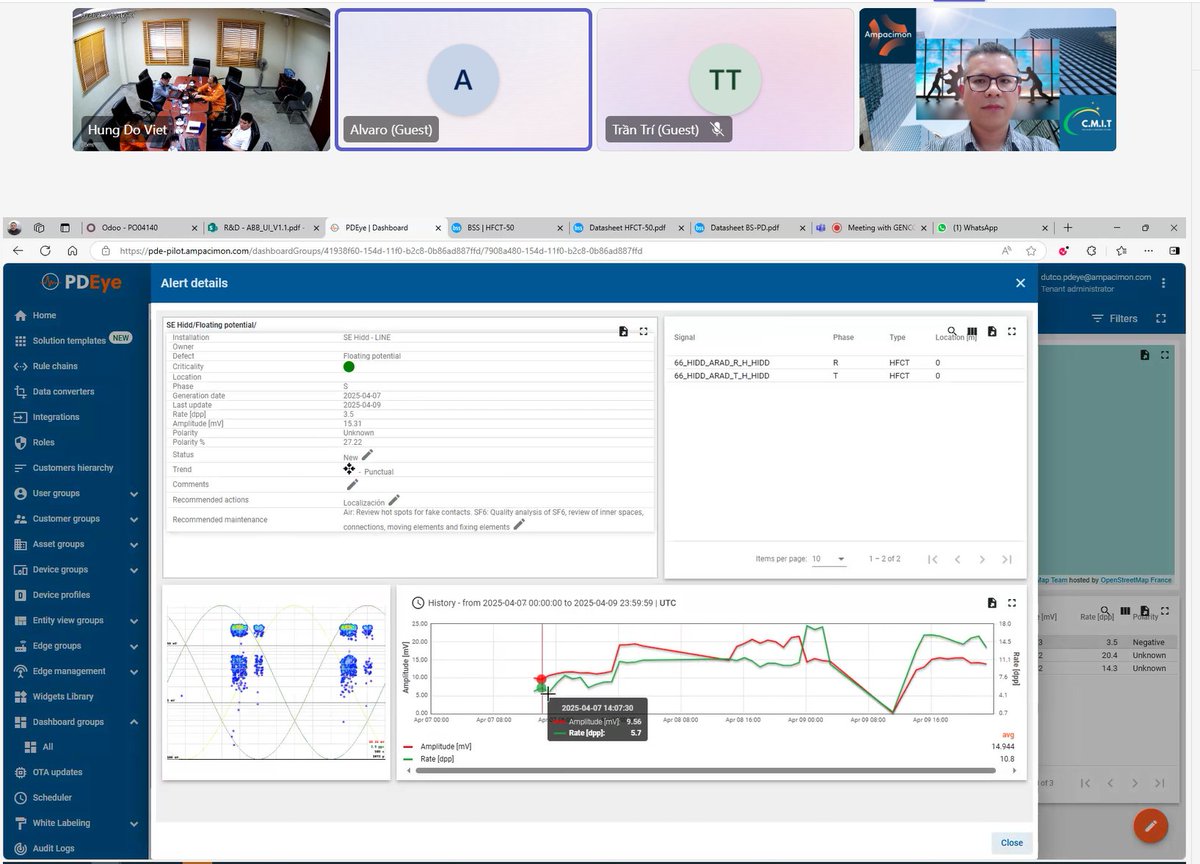Go to last page in Signal table
The image size is (1200, 864).
pos(1007,559)
